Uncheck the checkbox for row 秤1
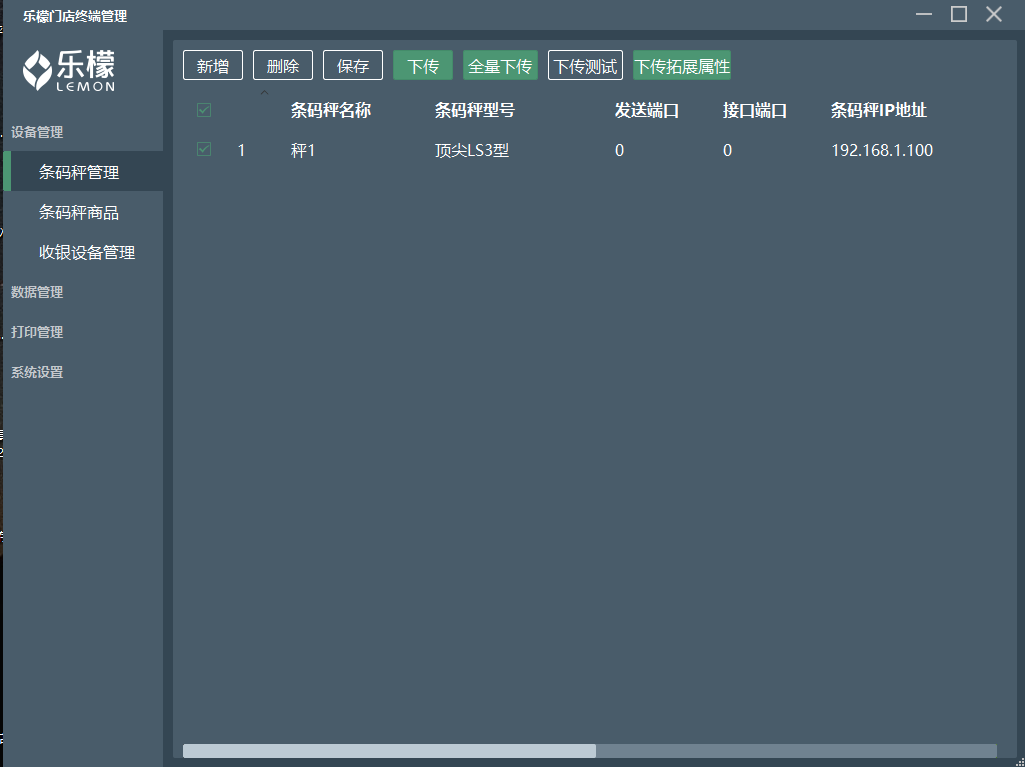 point(204,149)
